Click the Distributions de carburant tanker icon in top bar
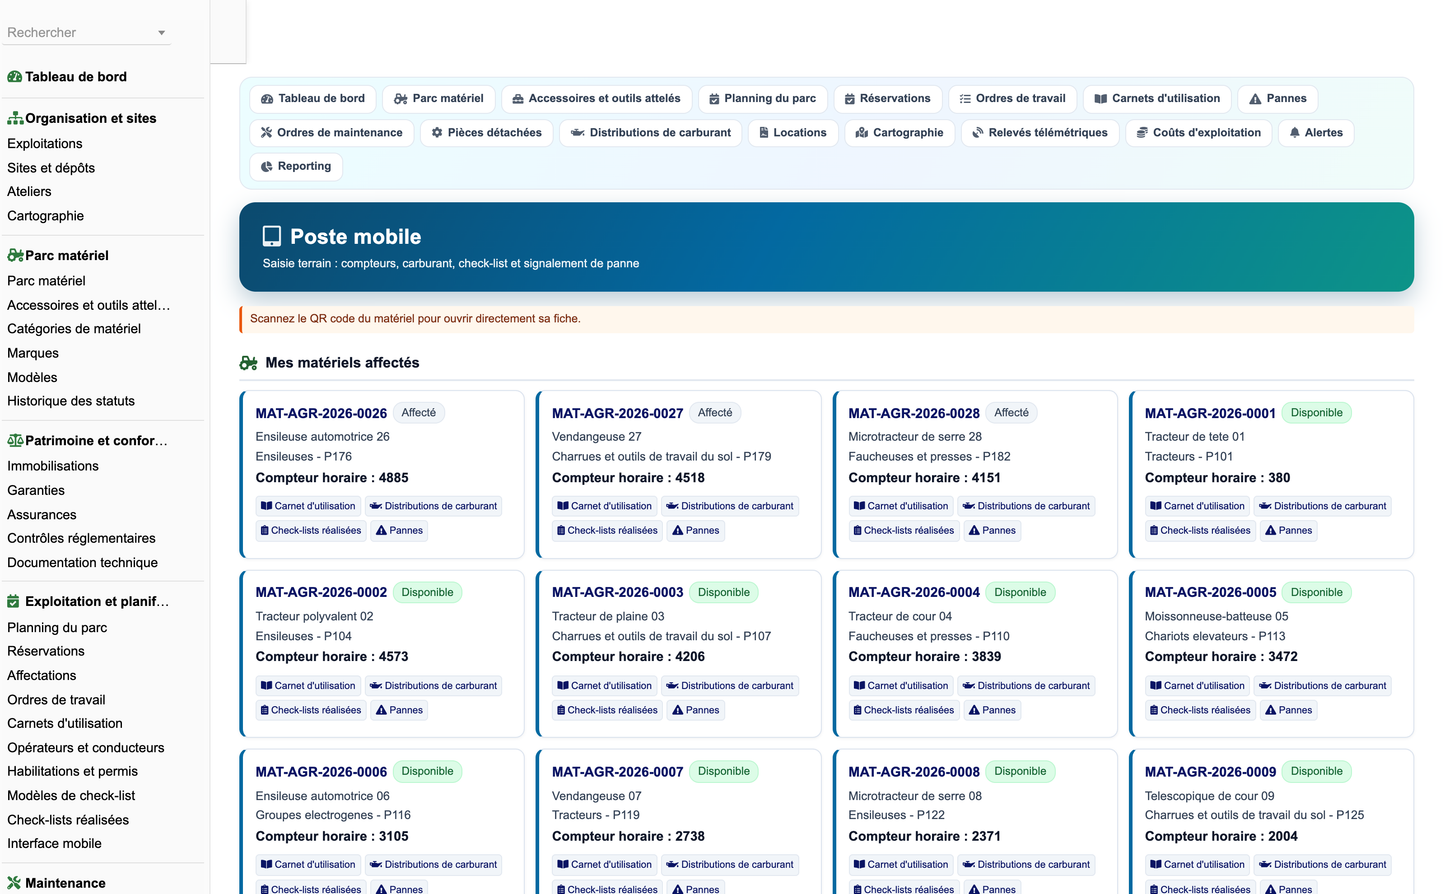 (x=578, y=132)
